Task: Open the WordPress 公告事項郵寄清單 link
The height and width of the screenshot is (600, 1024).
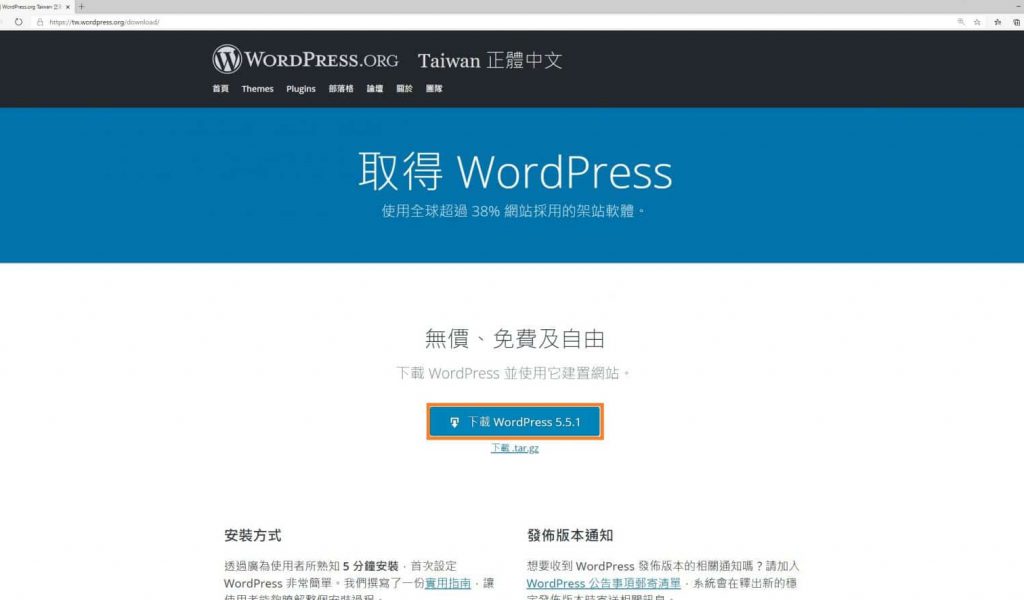Action: point(603,583)
